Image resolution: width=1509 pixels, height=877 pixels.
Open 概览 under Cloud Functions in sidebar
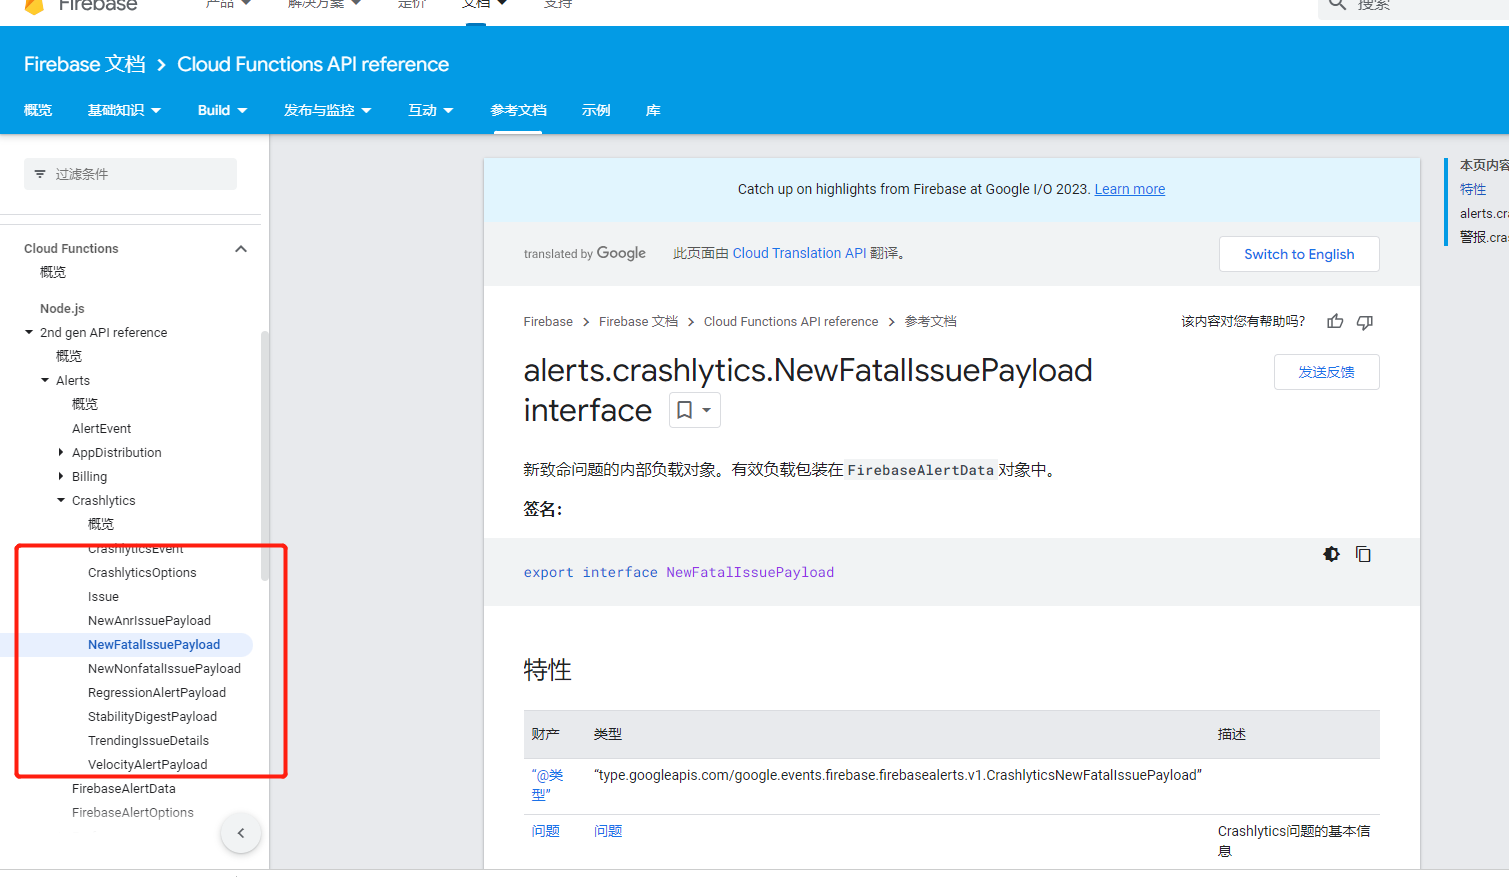(x=53, y=272)
